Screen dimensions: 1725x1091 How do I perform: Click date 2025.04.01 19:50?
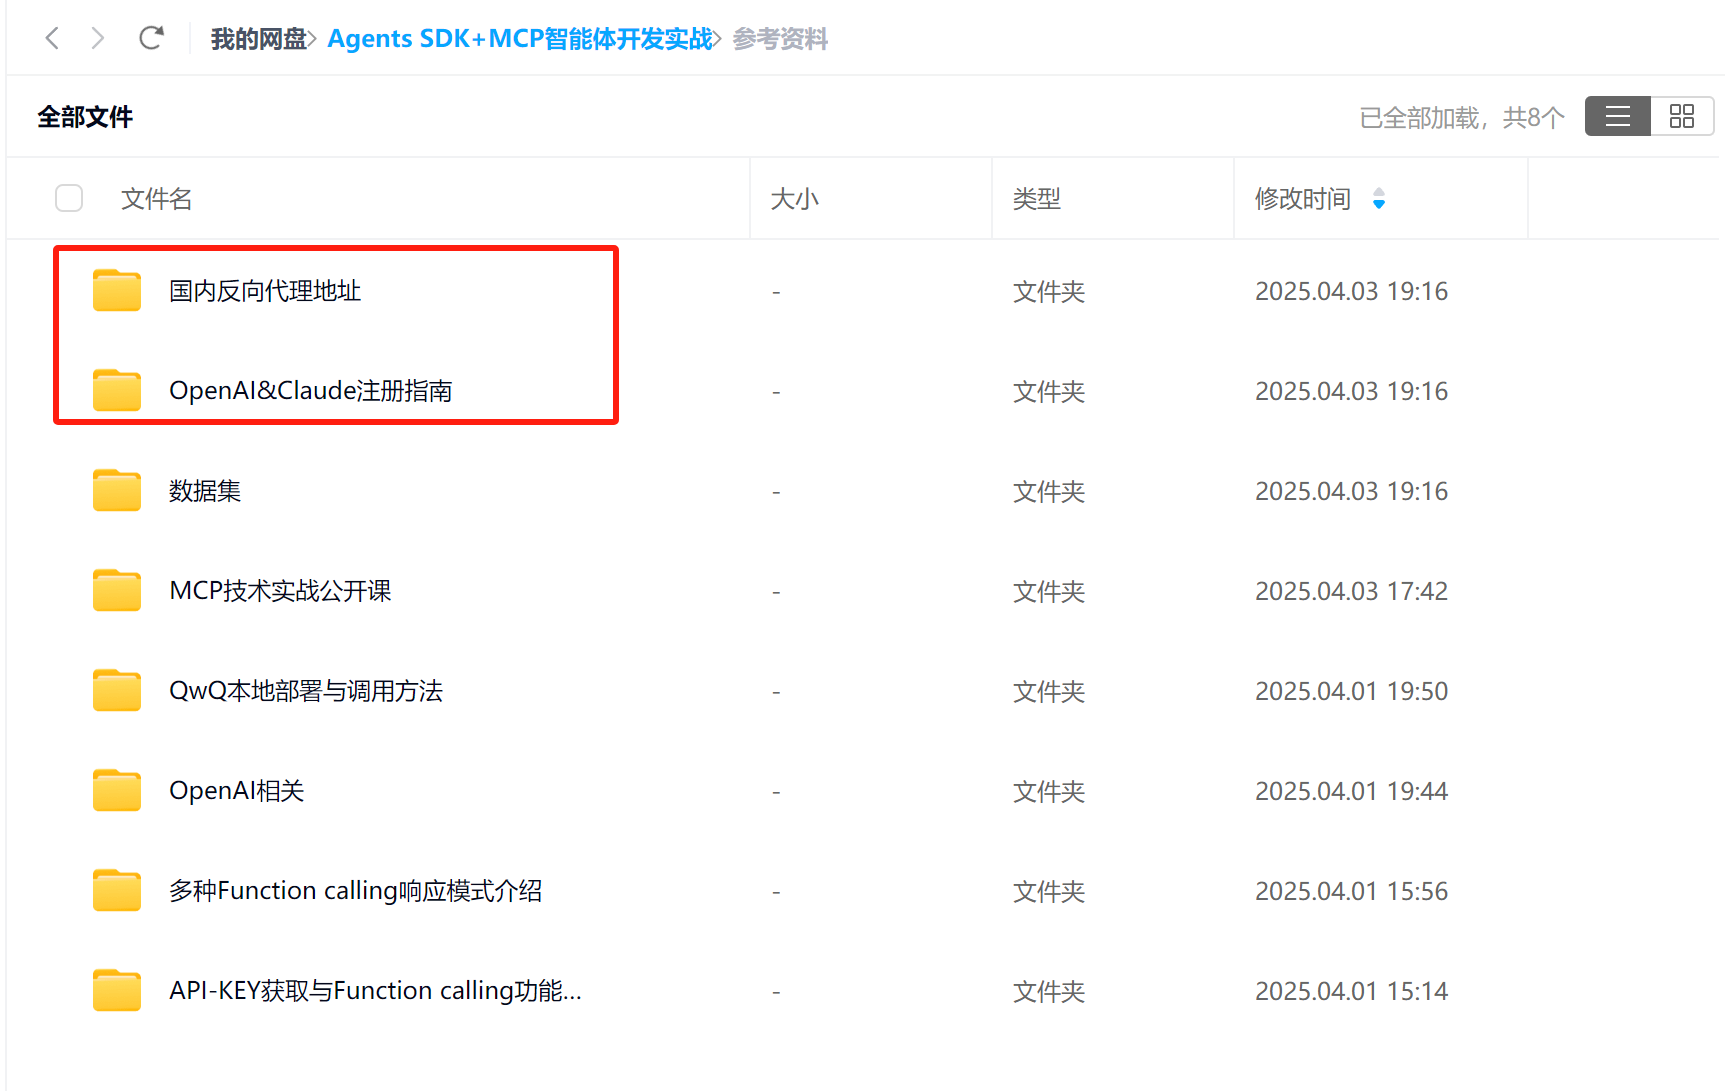tap(1351, 691)
